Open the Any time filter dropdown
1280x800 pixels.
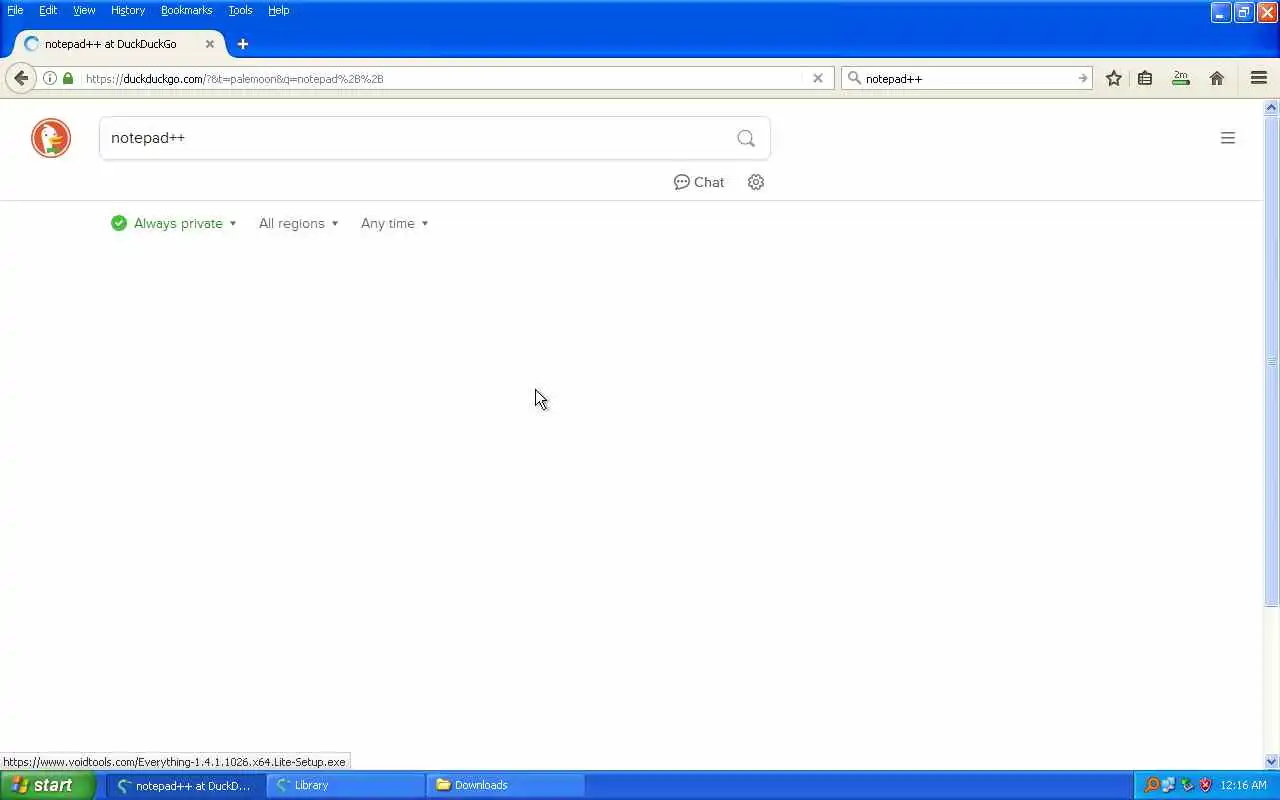pos(394,223)
